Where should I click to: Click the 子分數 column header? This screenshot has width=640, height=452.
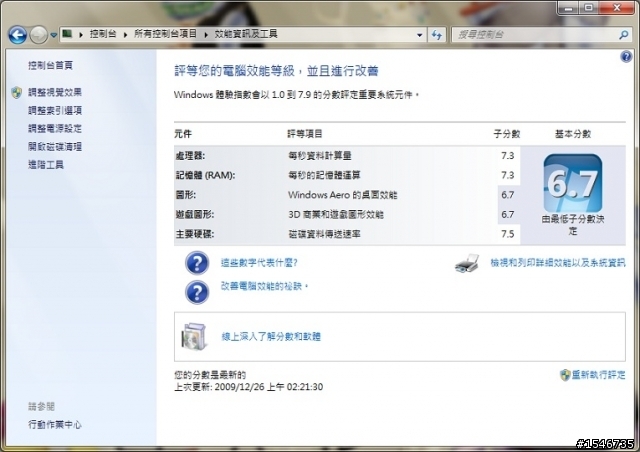(507, 134)
